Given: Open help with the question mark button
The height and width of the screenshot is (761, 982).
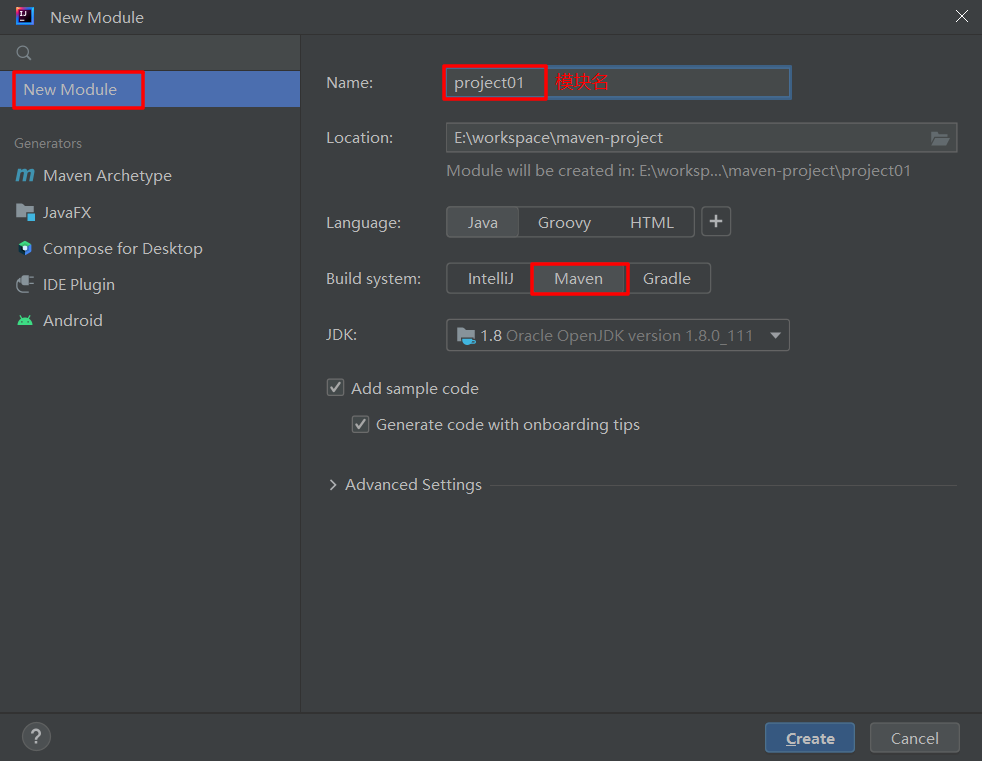Looking at the screenshot, I should pos(36,737).
